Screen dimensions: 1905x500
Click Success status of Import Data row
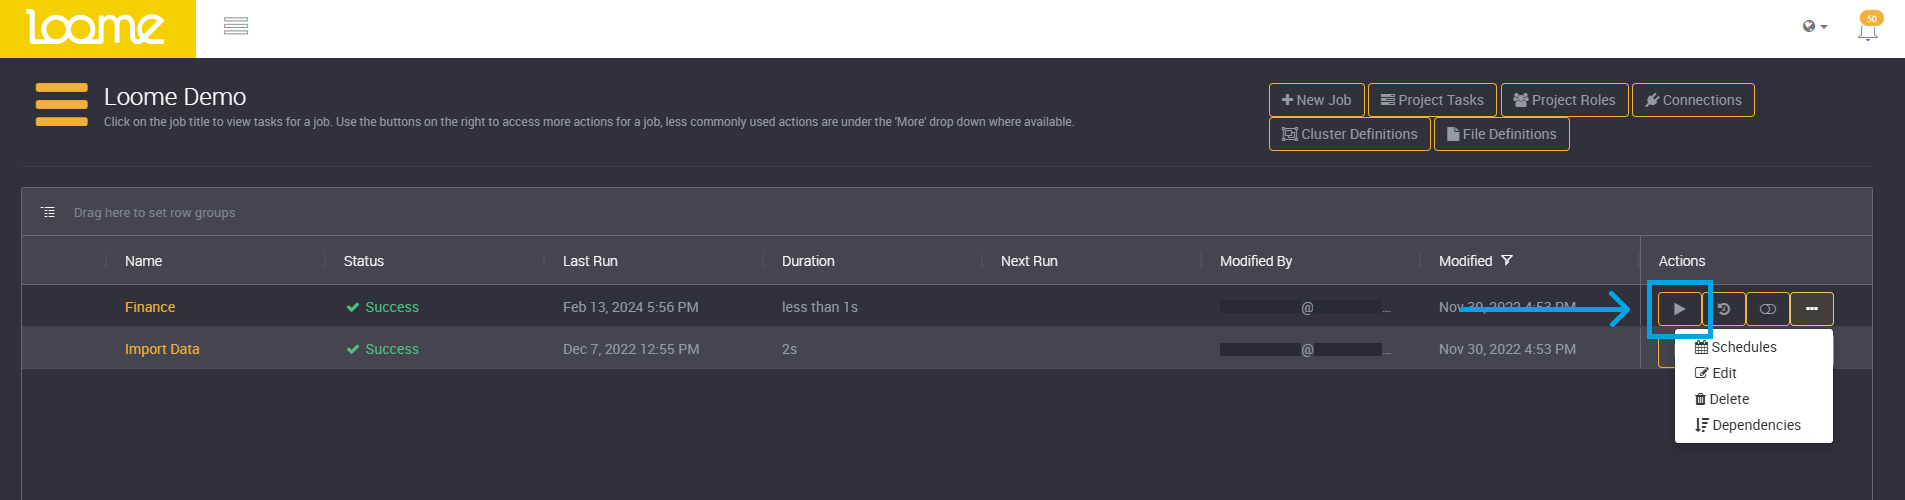382,349
